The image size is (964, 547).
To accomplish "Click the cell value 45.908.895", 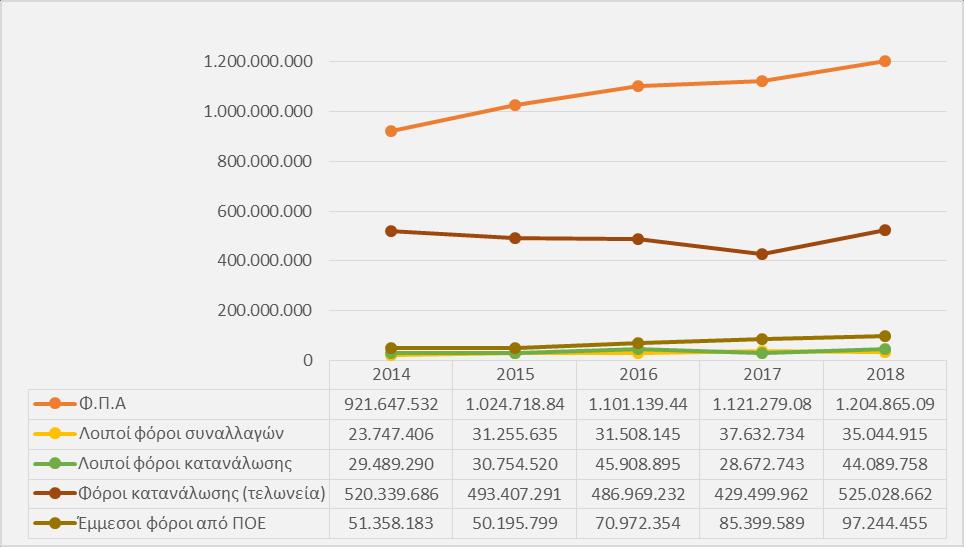I will click(x=638, y=464).
